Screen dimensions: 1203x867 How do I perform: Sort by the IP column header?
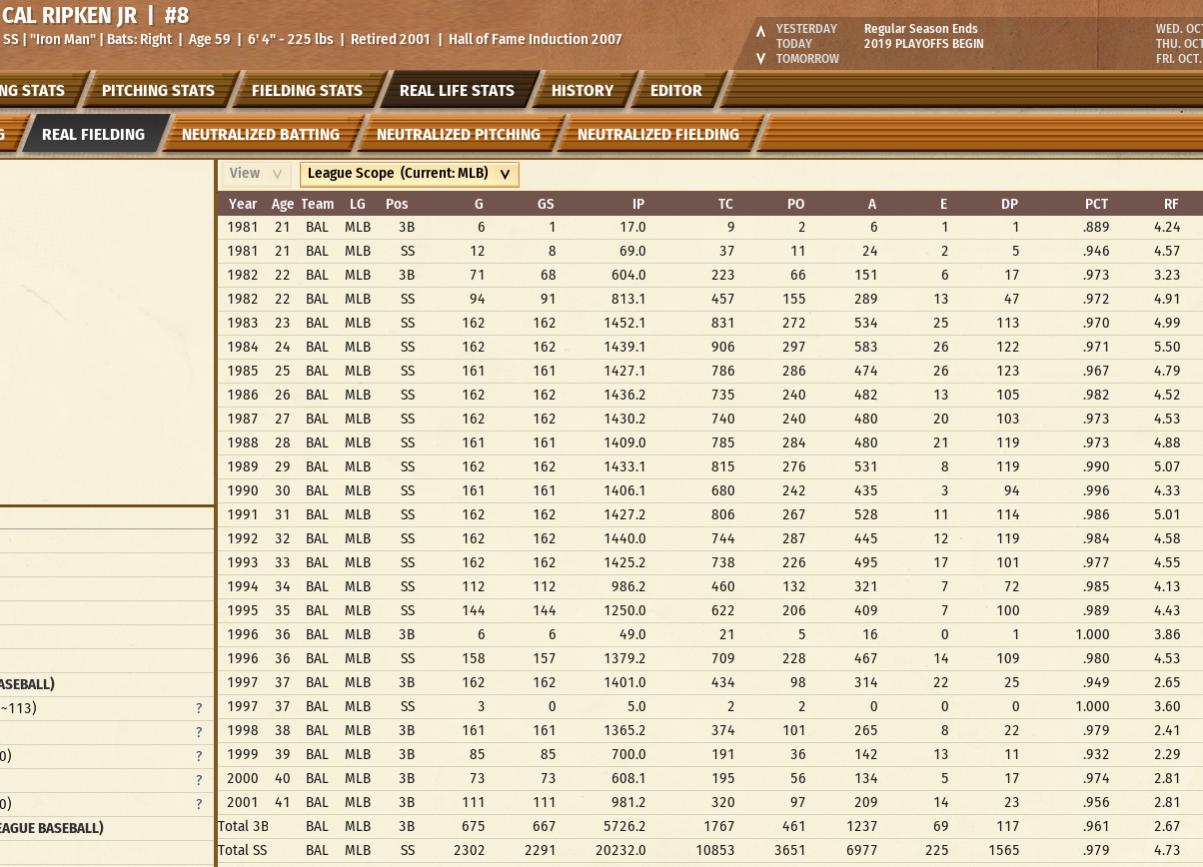click(638, 203)
